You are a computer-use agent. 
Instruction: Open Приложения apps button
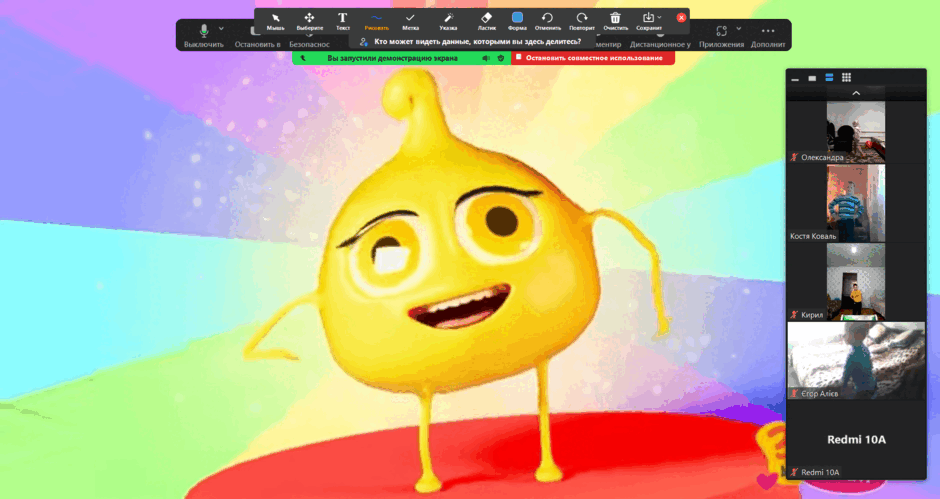click(721, 35)
